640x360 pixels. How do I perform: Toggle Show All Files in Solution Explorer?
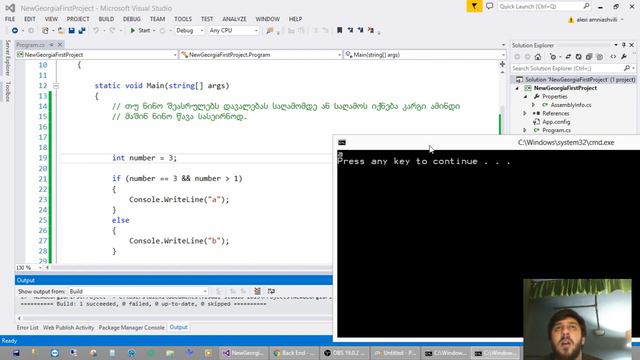point(600,57)
